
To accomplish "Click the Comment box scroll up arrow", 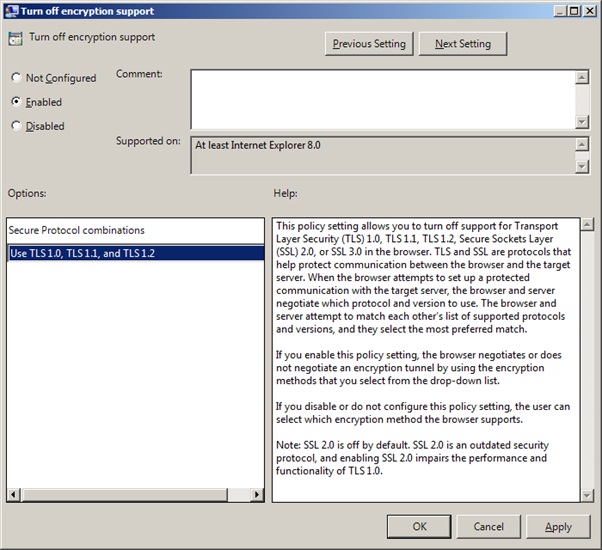I will (582, 76).
